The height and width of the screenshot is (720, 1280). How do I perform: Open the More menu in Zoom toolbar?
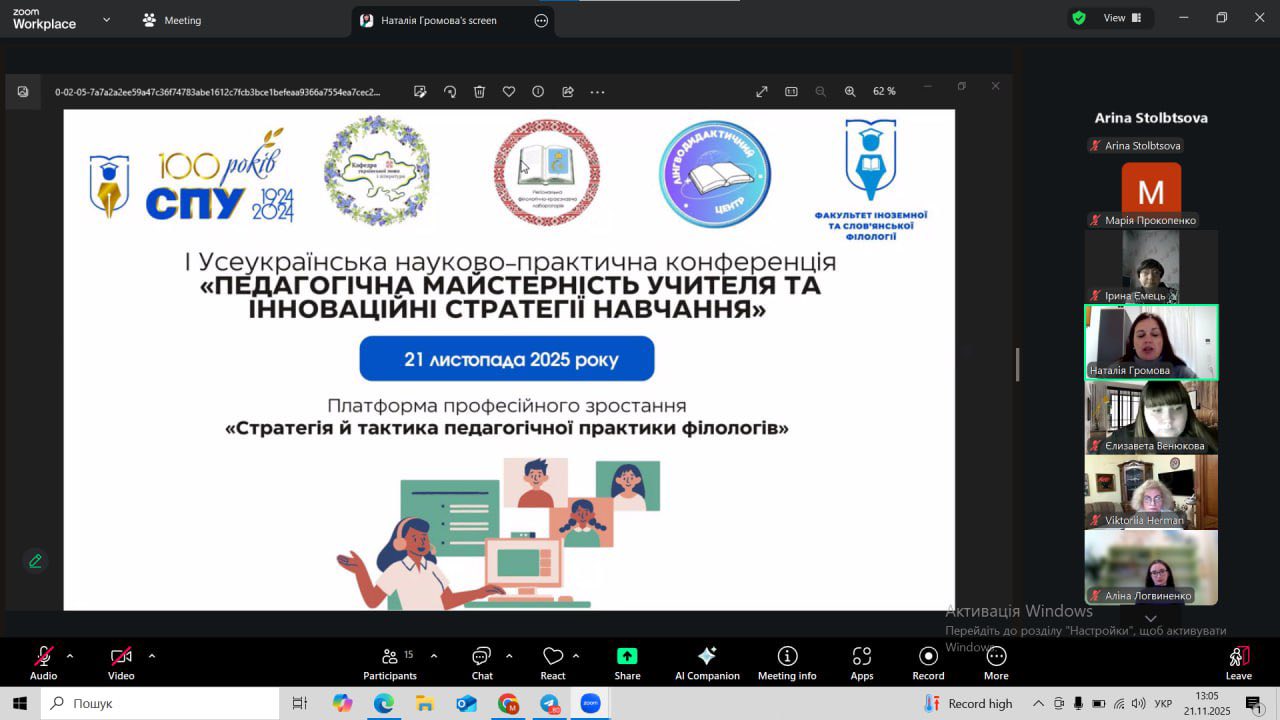pyautogui.click(x=996, y=662)
